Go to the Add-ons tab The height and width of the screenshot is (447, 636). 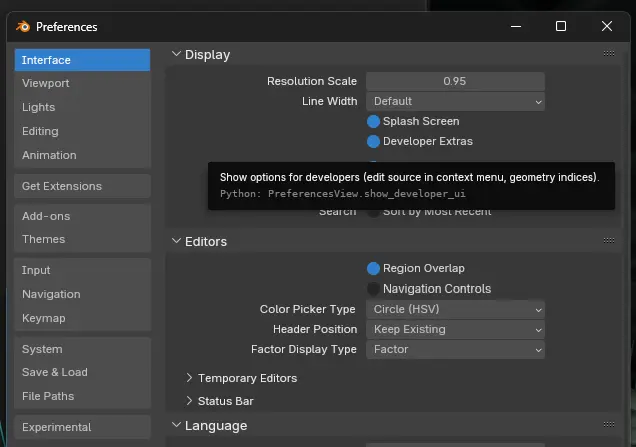coord(82,216)
